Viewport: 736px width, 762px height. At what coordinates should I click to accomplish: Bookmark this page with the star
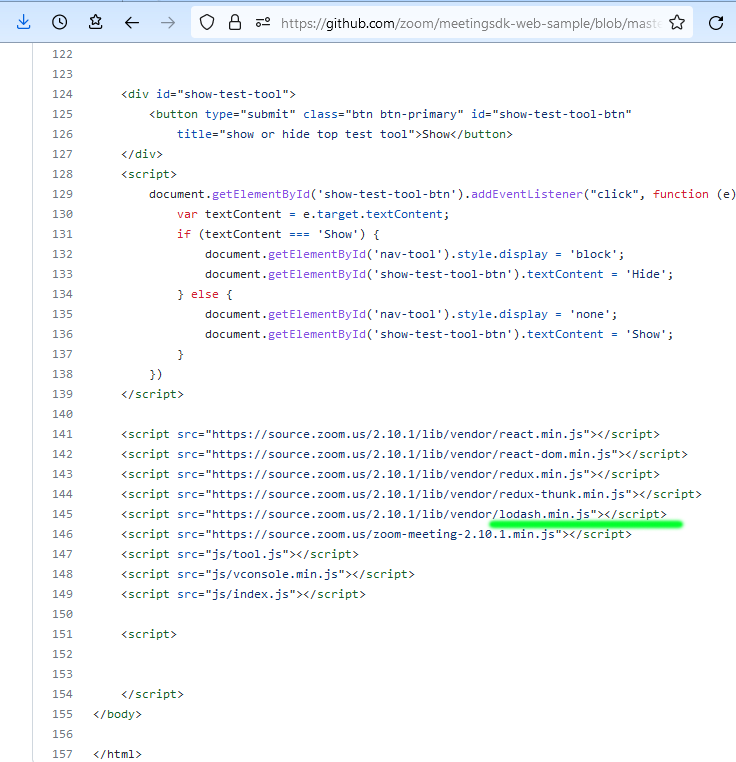tap(677, 22)
